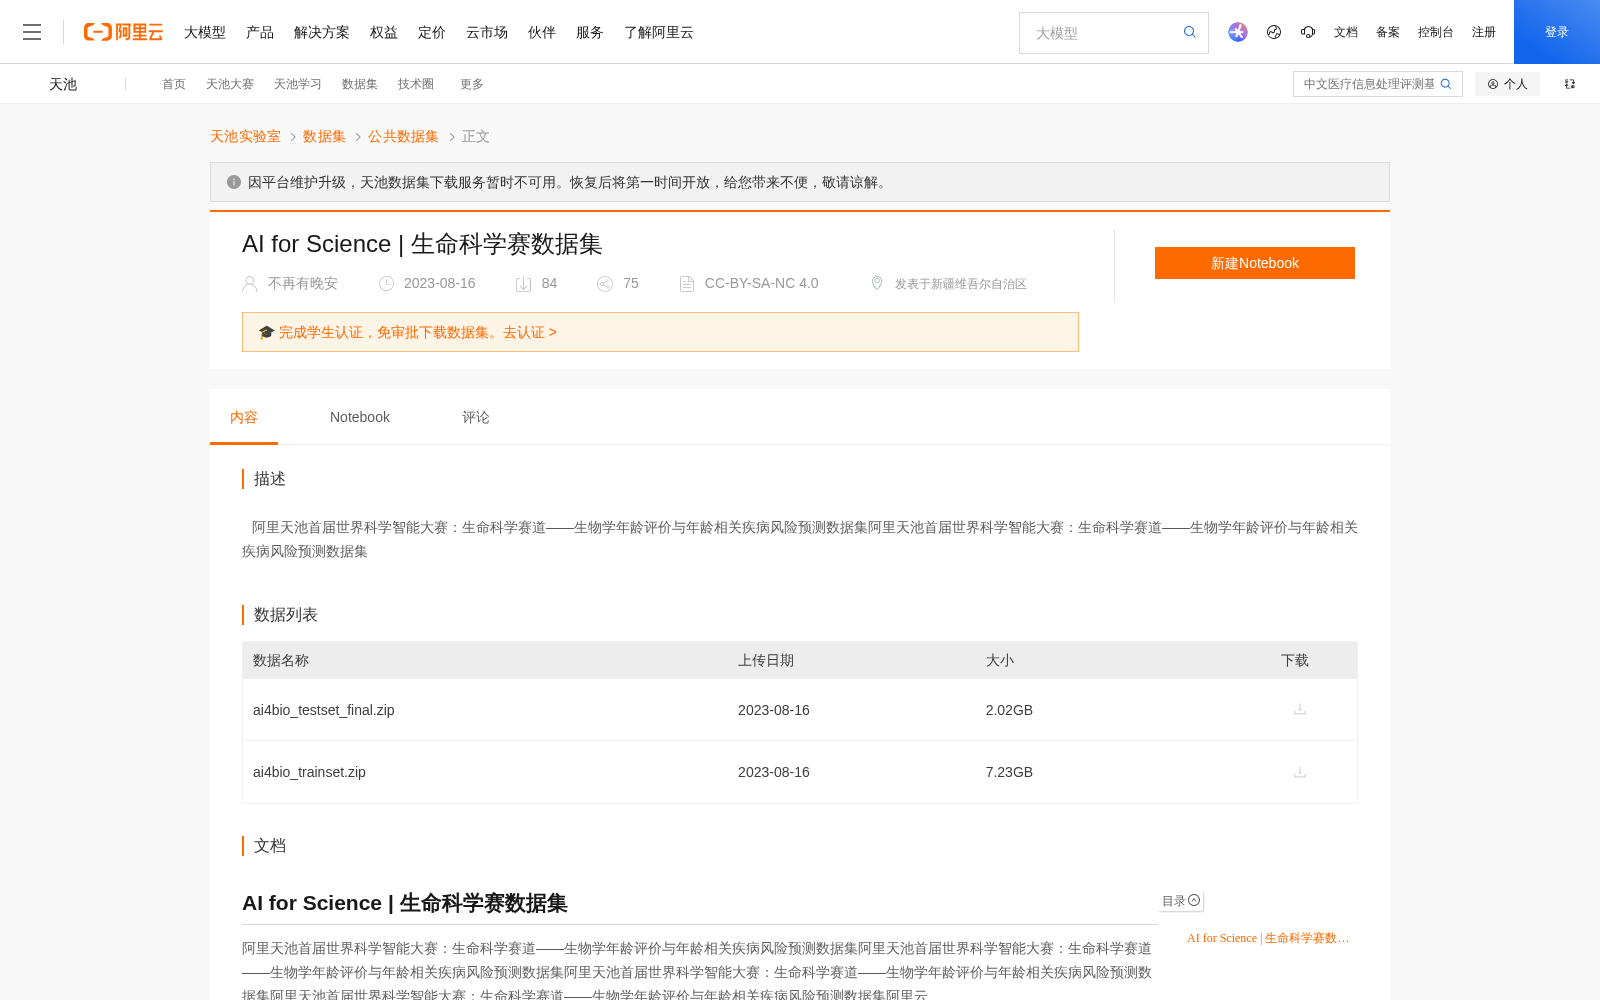Expand the 更多 menu in Tianchi nav
This screenshot has height=1000, width=1600.
tap(472, 84)
